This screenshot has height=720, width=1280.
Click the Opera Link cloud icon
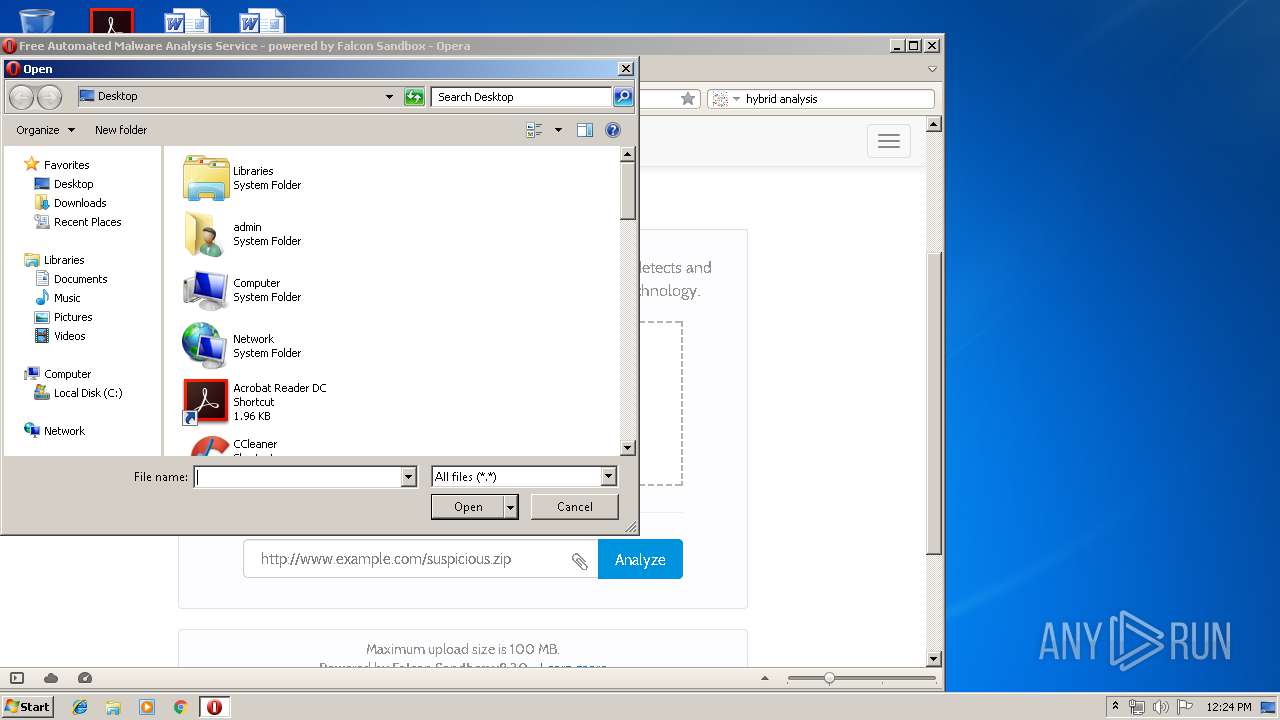pyautogui.click(x=51, y=678)
